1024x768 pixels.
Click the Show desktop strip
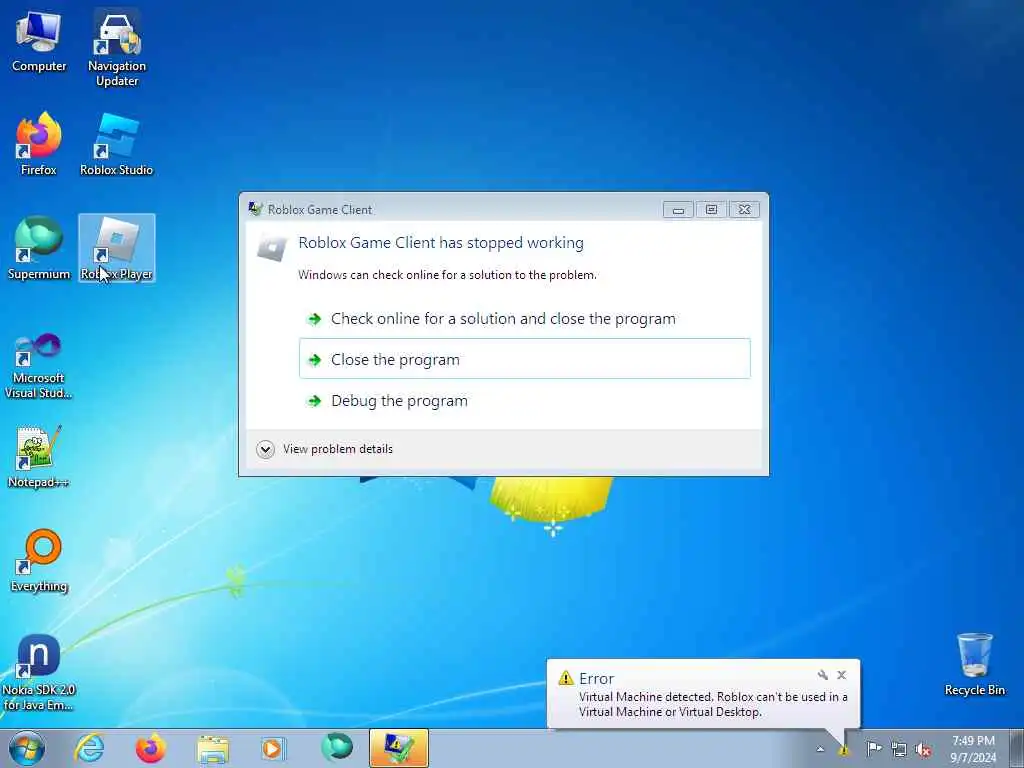click(1016, 748)
